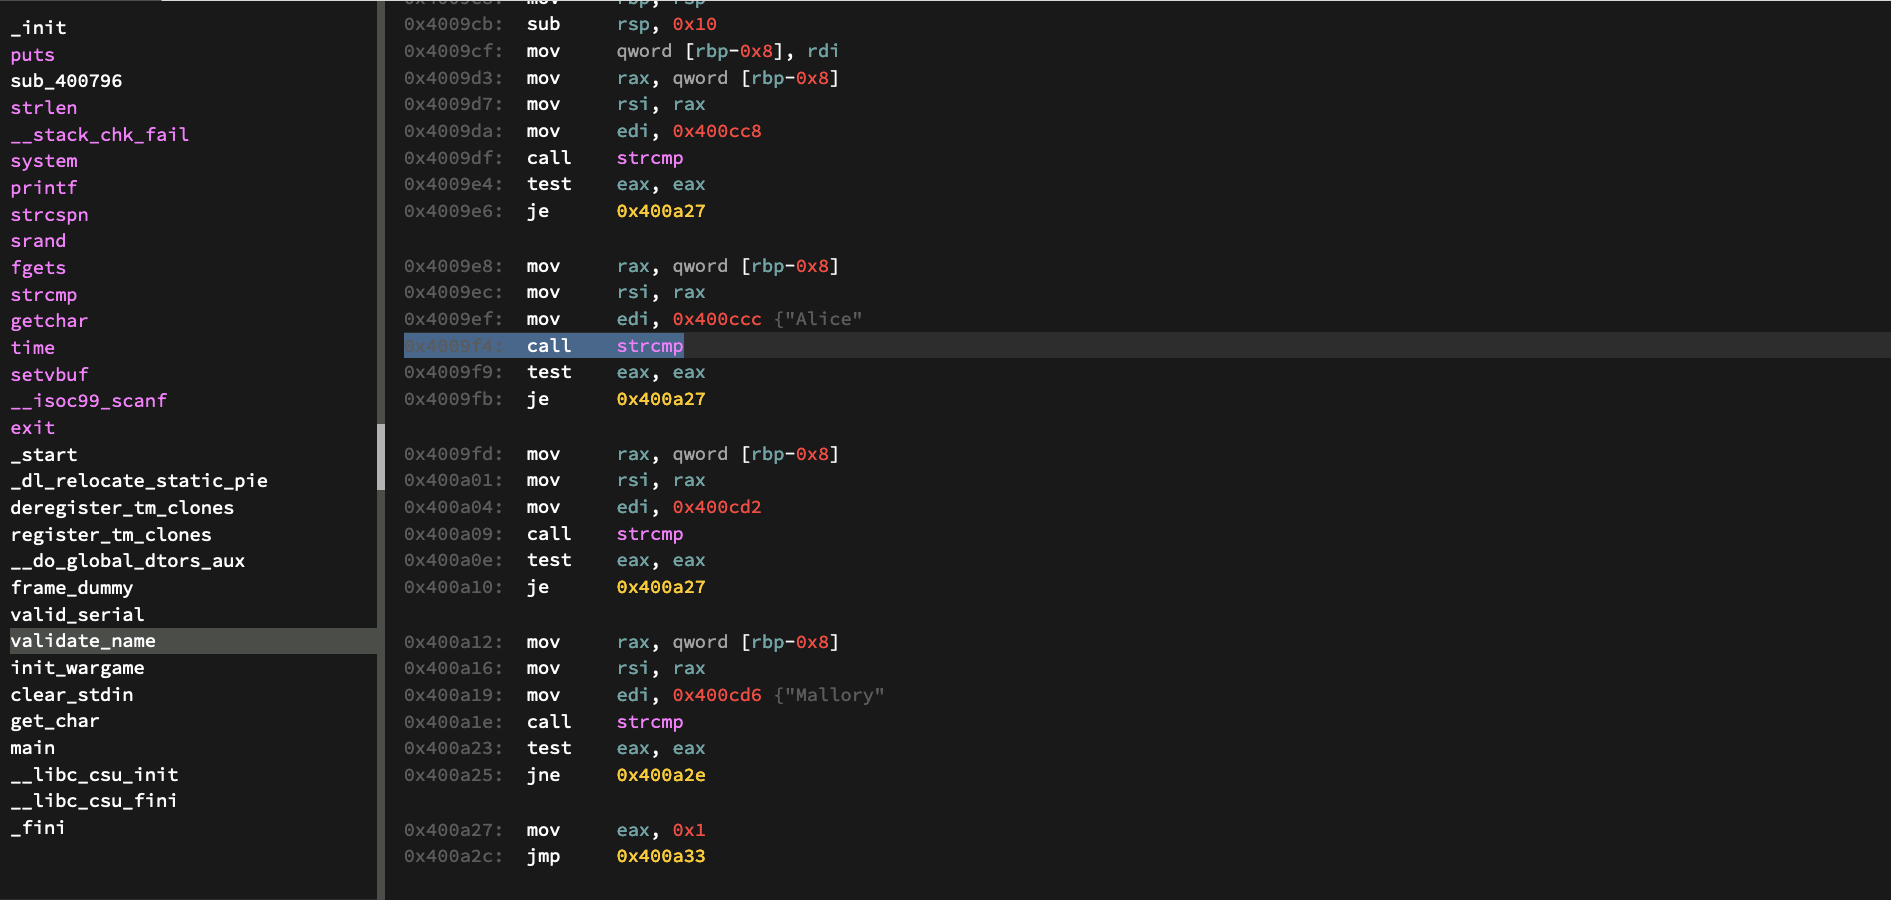1891x900 pixels.
Task: Select the valid_serial function
Action: 78,615
